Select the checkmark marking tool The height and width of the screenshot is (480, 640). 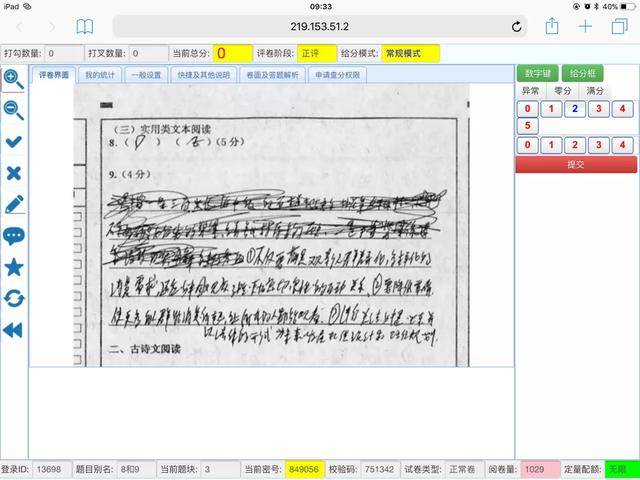click(x=14, y=142)
